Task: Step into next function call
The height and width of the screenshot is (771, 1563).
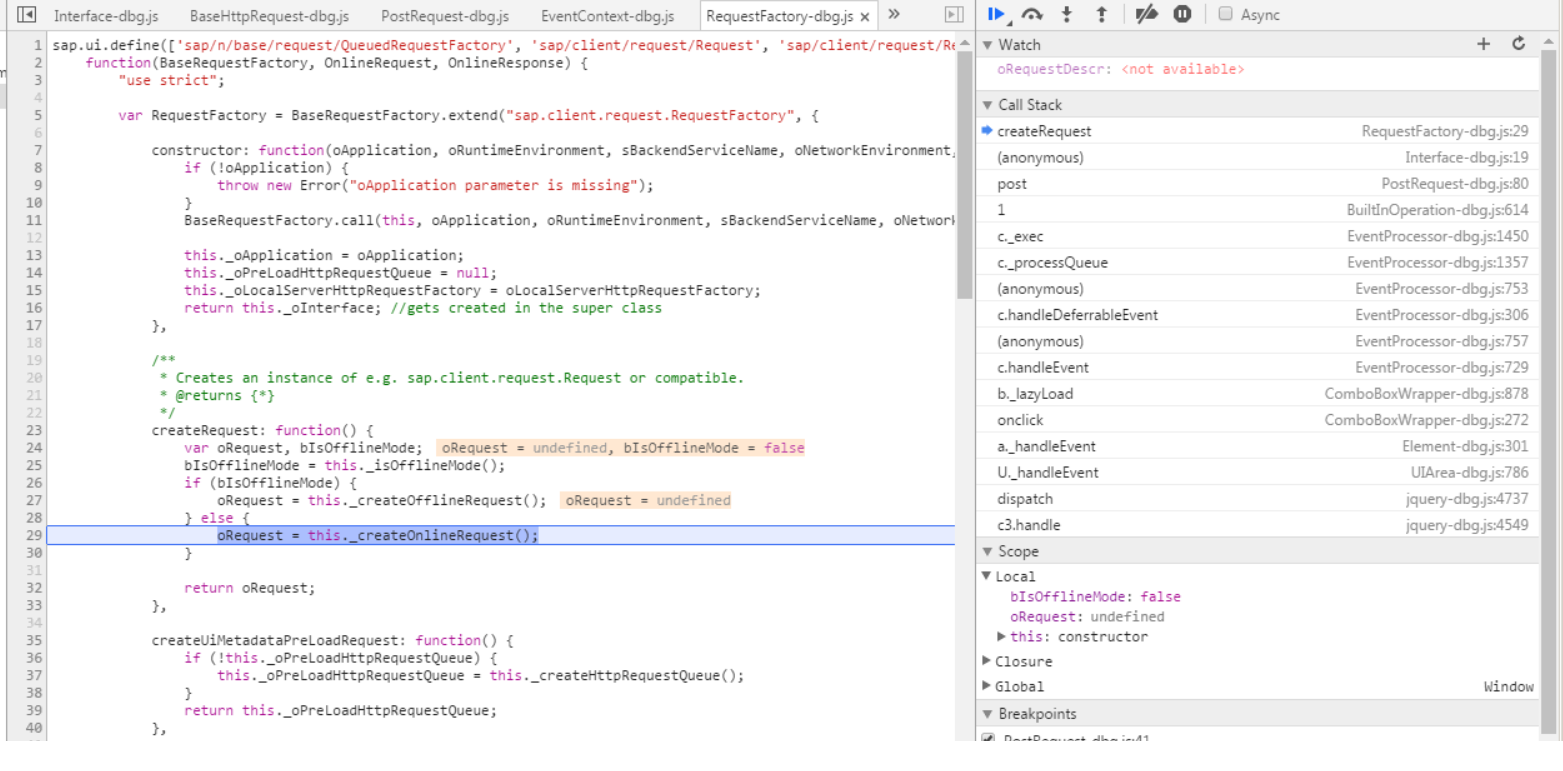Action: click(x=1067, y=14)
